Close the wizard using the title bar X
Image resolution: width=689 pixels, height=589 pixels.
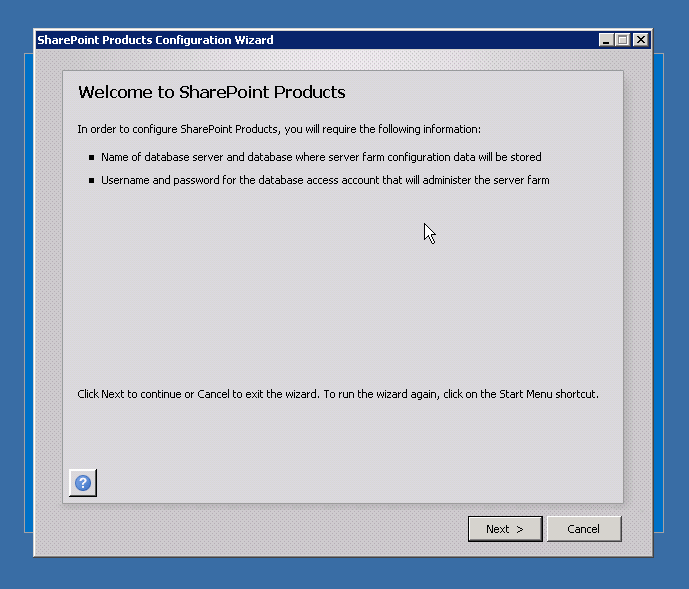(x=641, y=40)
